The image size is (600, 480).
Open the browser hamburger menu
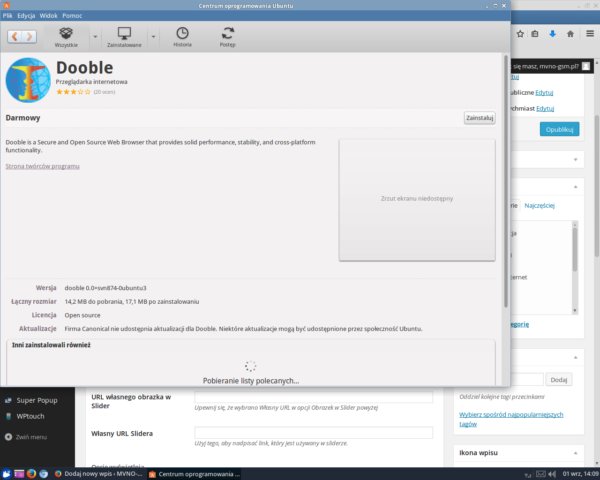pos(590,34)
